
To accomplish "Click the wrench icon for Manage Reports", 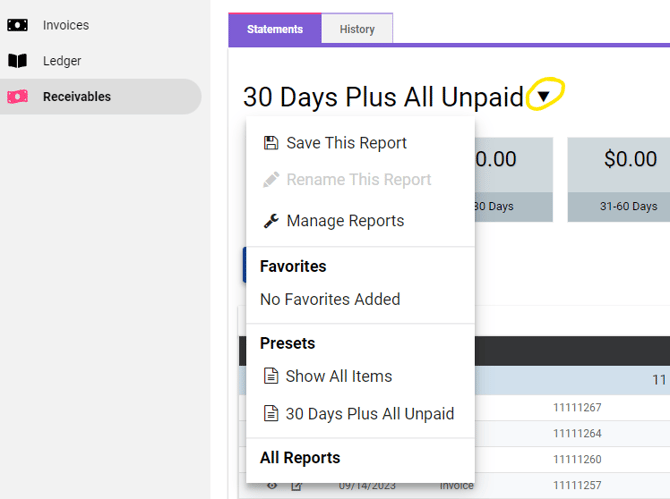I will pos(270,221).
